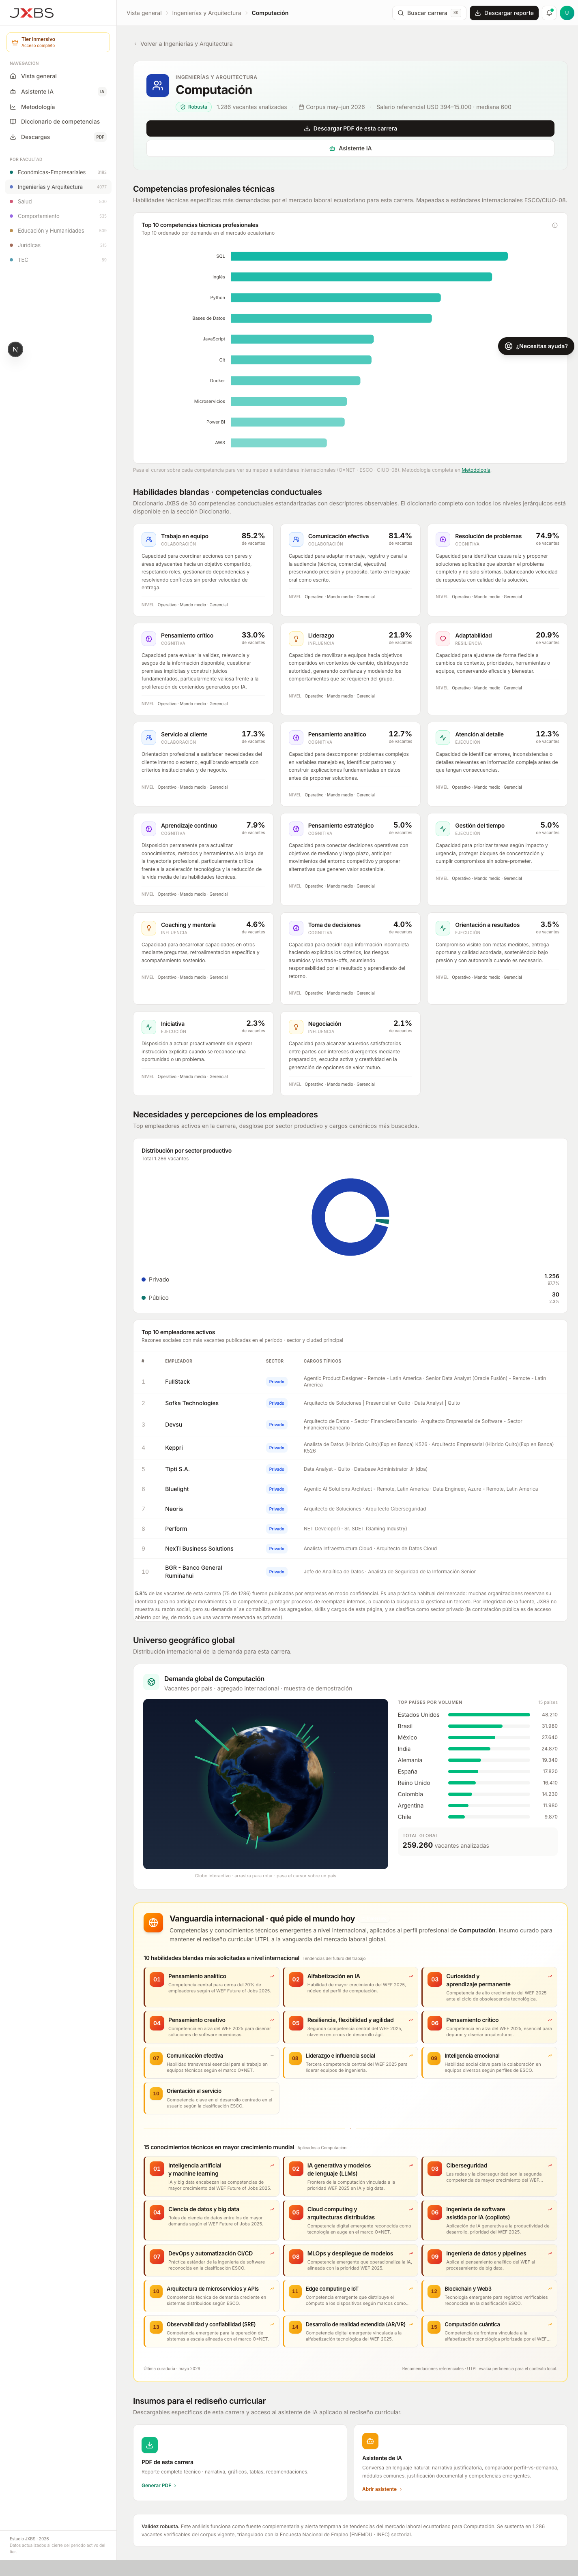The image size is (578, 2576).
Task: Click the Descargar reporte button
Action: [x=504, y=13]
